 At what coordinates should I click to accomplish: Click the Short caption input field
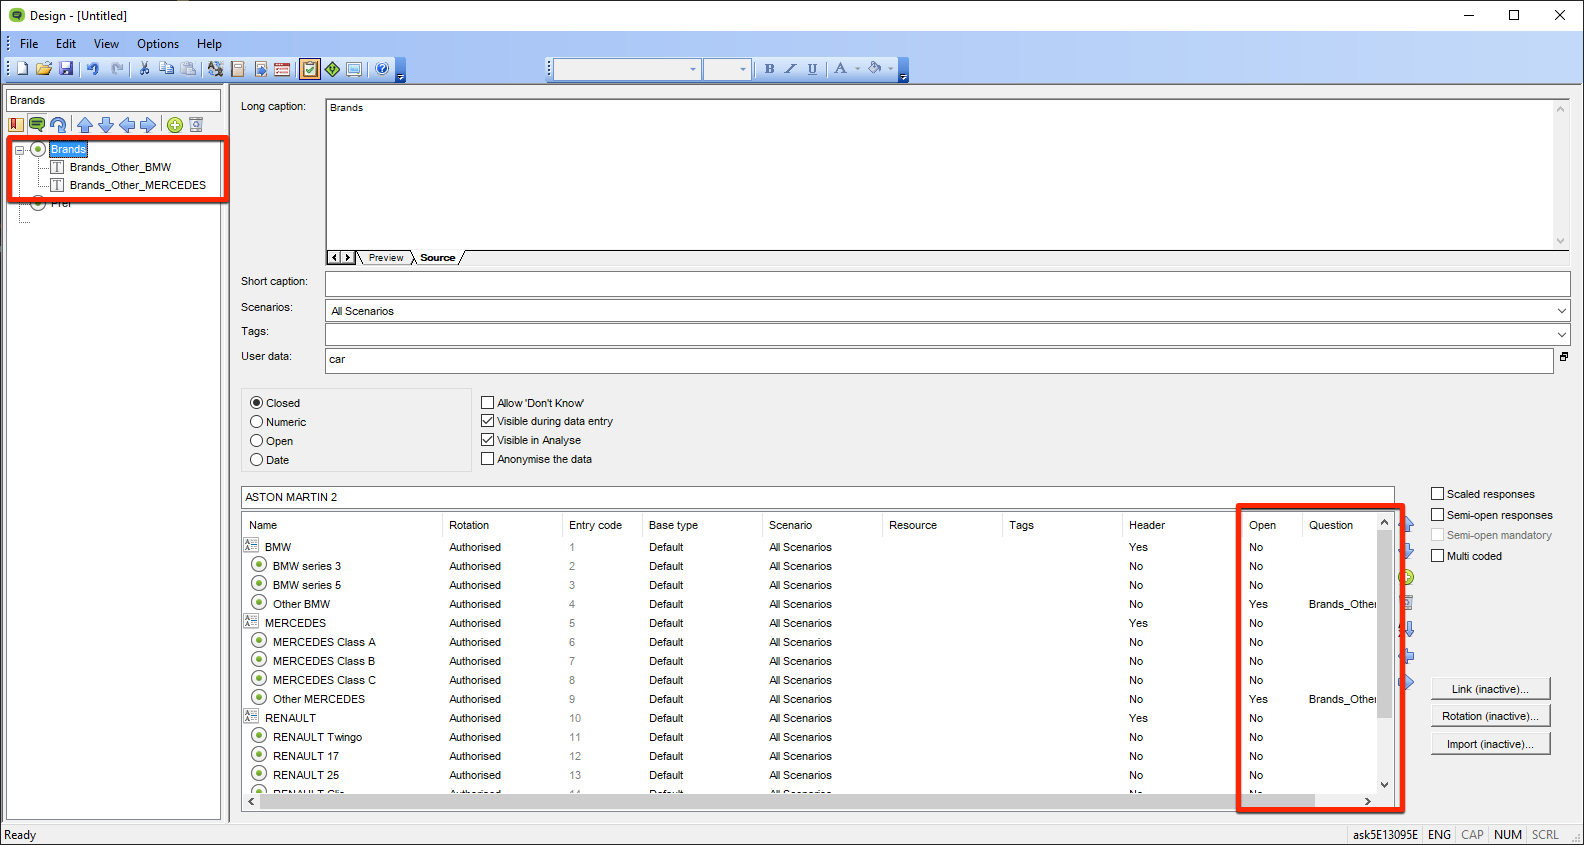tap(947, 284)
